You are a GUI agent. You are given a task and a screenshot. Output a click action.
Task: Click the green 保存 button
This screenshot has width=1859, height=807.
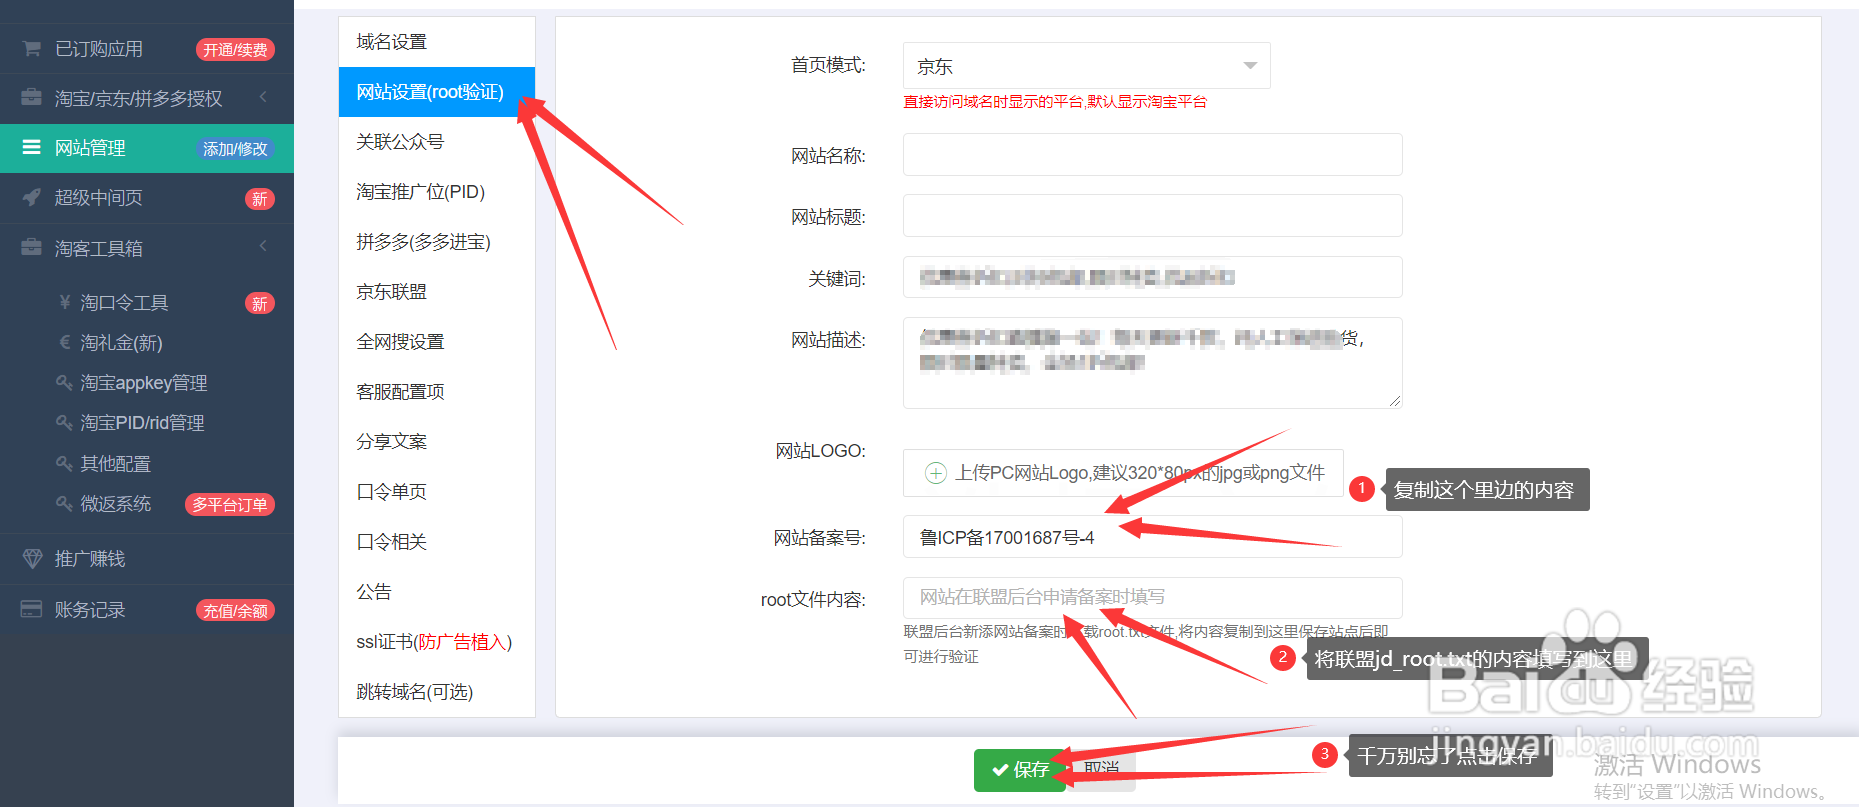pyautogui.click(x=1020, y=770)
